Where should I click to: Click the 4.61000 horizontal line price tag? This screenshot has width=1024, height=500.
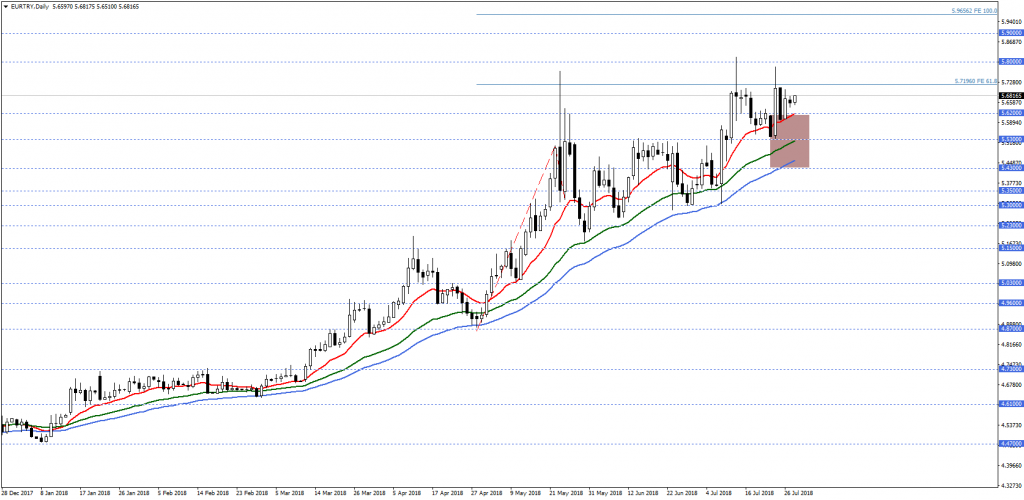pyautogui.click(x=1010, y=403)
